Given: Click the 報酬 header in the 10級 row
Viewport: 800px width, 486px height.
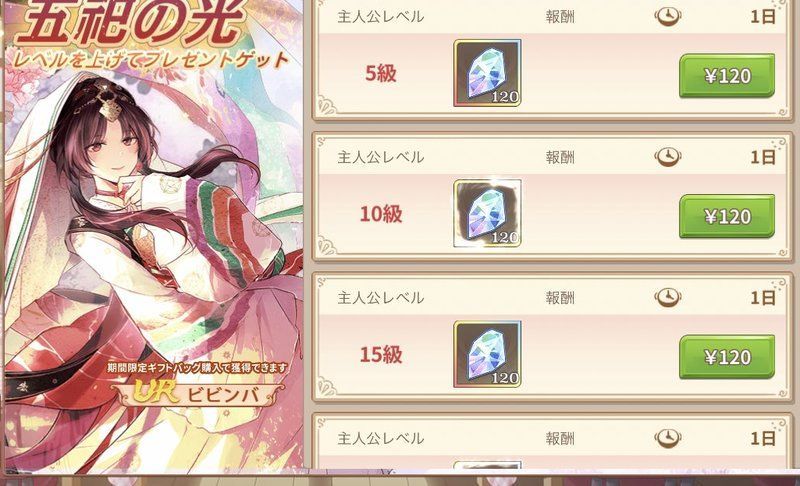Looking at the screenshot, I should (560, 157).
